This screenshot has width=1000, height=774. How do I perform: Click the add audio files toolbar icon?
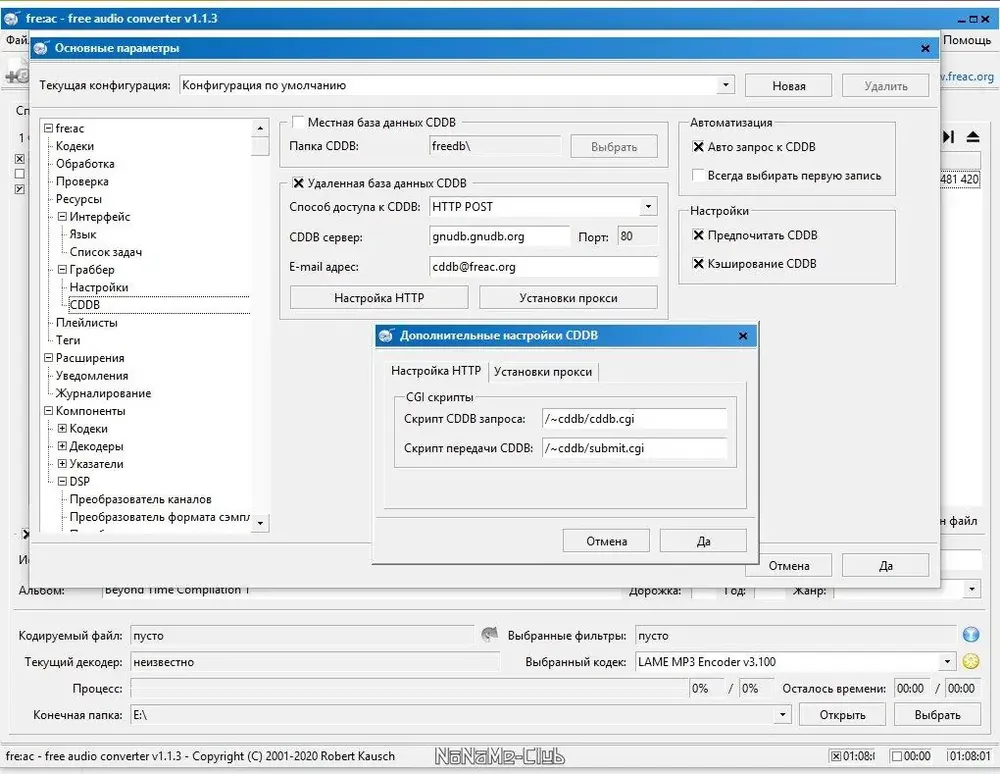(x=17, y=76)
